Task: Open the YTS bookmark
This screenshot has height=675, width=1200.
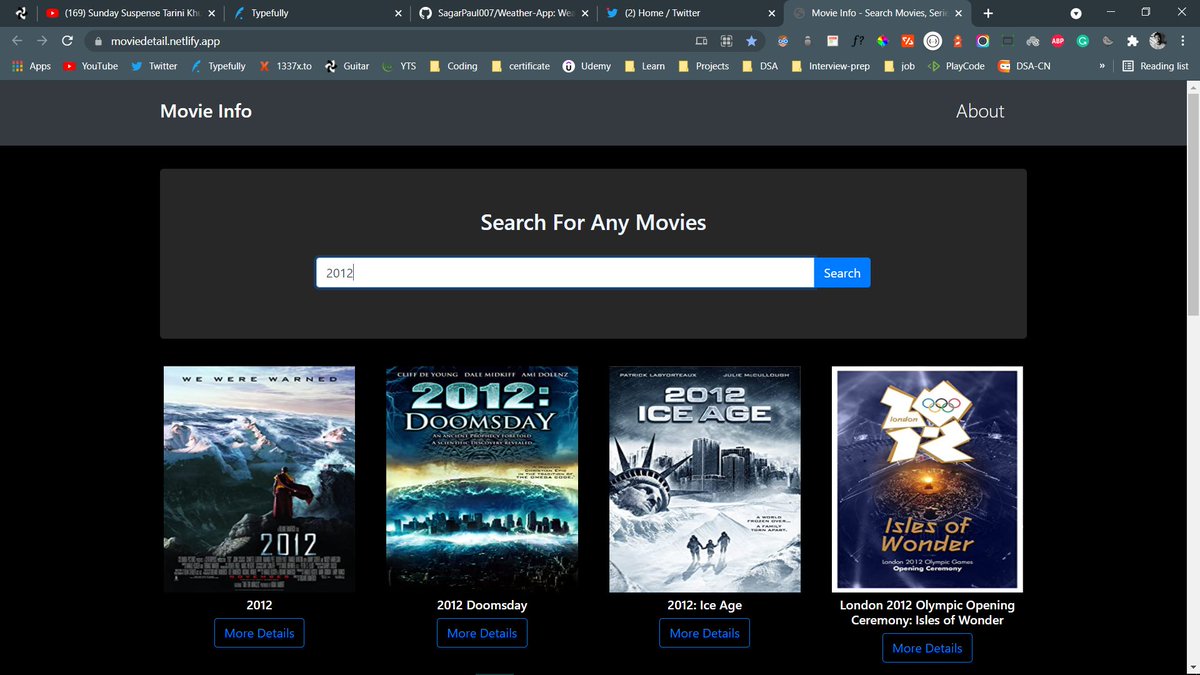Action: tap(399, 66)
